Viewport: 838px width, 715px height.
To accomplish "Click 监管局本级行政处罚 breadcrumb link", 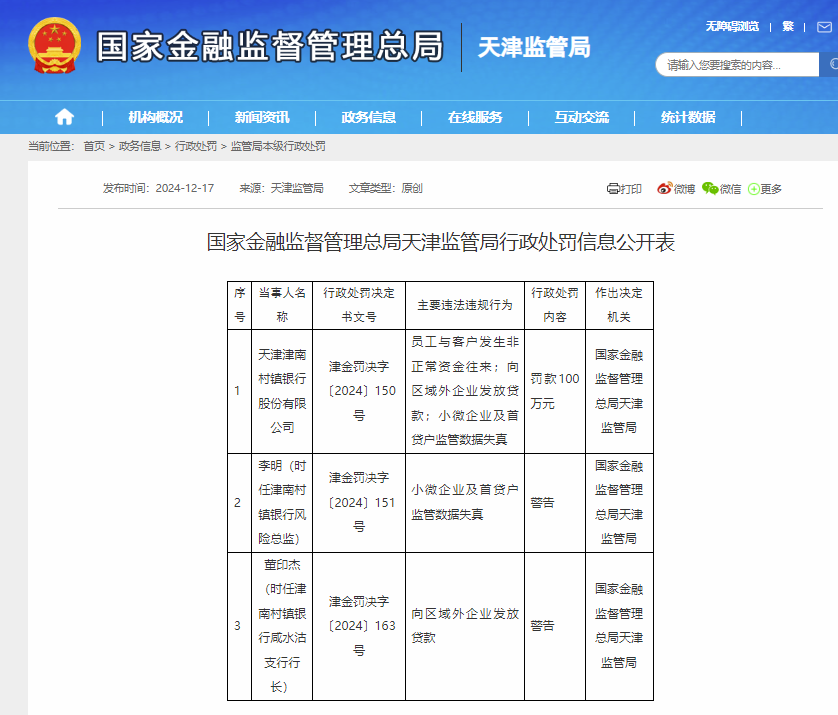I will (278, 146).
